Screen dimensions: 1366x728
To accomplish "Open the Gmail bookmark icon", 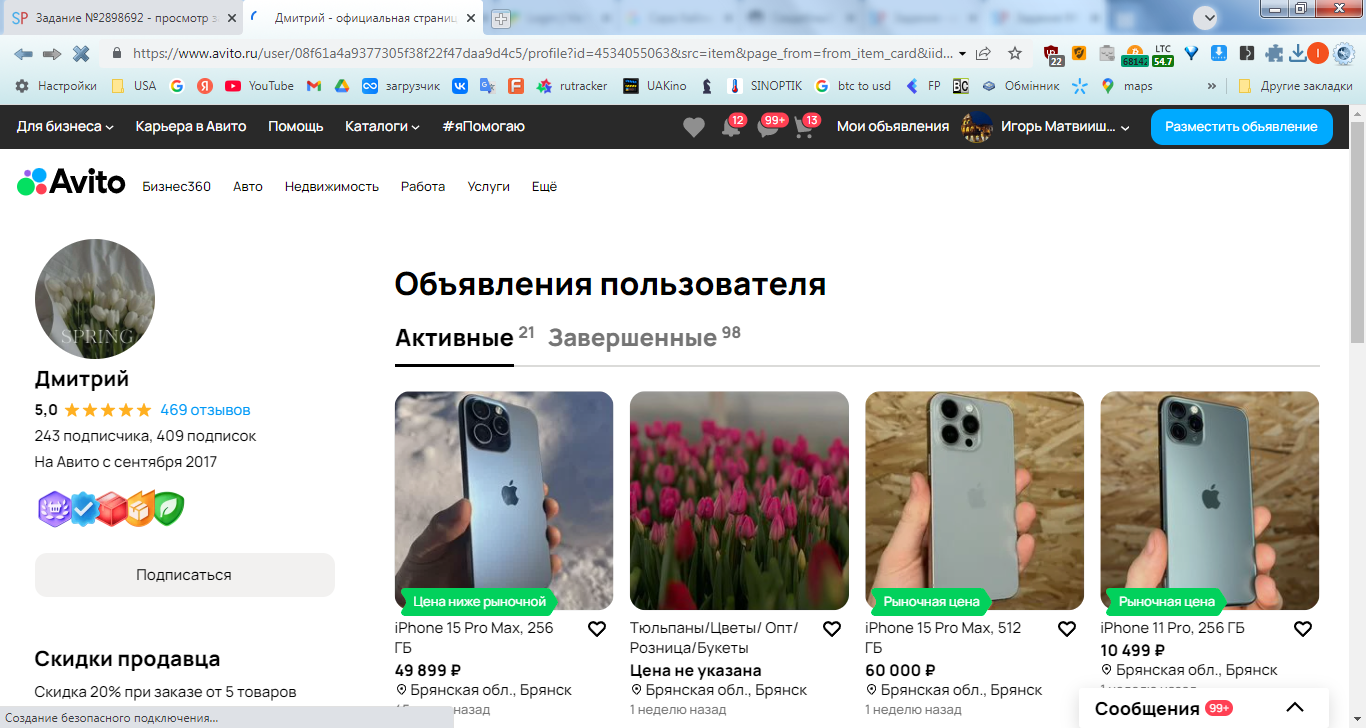I will tap(314, 86).
